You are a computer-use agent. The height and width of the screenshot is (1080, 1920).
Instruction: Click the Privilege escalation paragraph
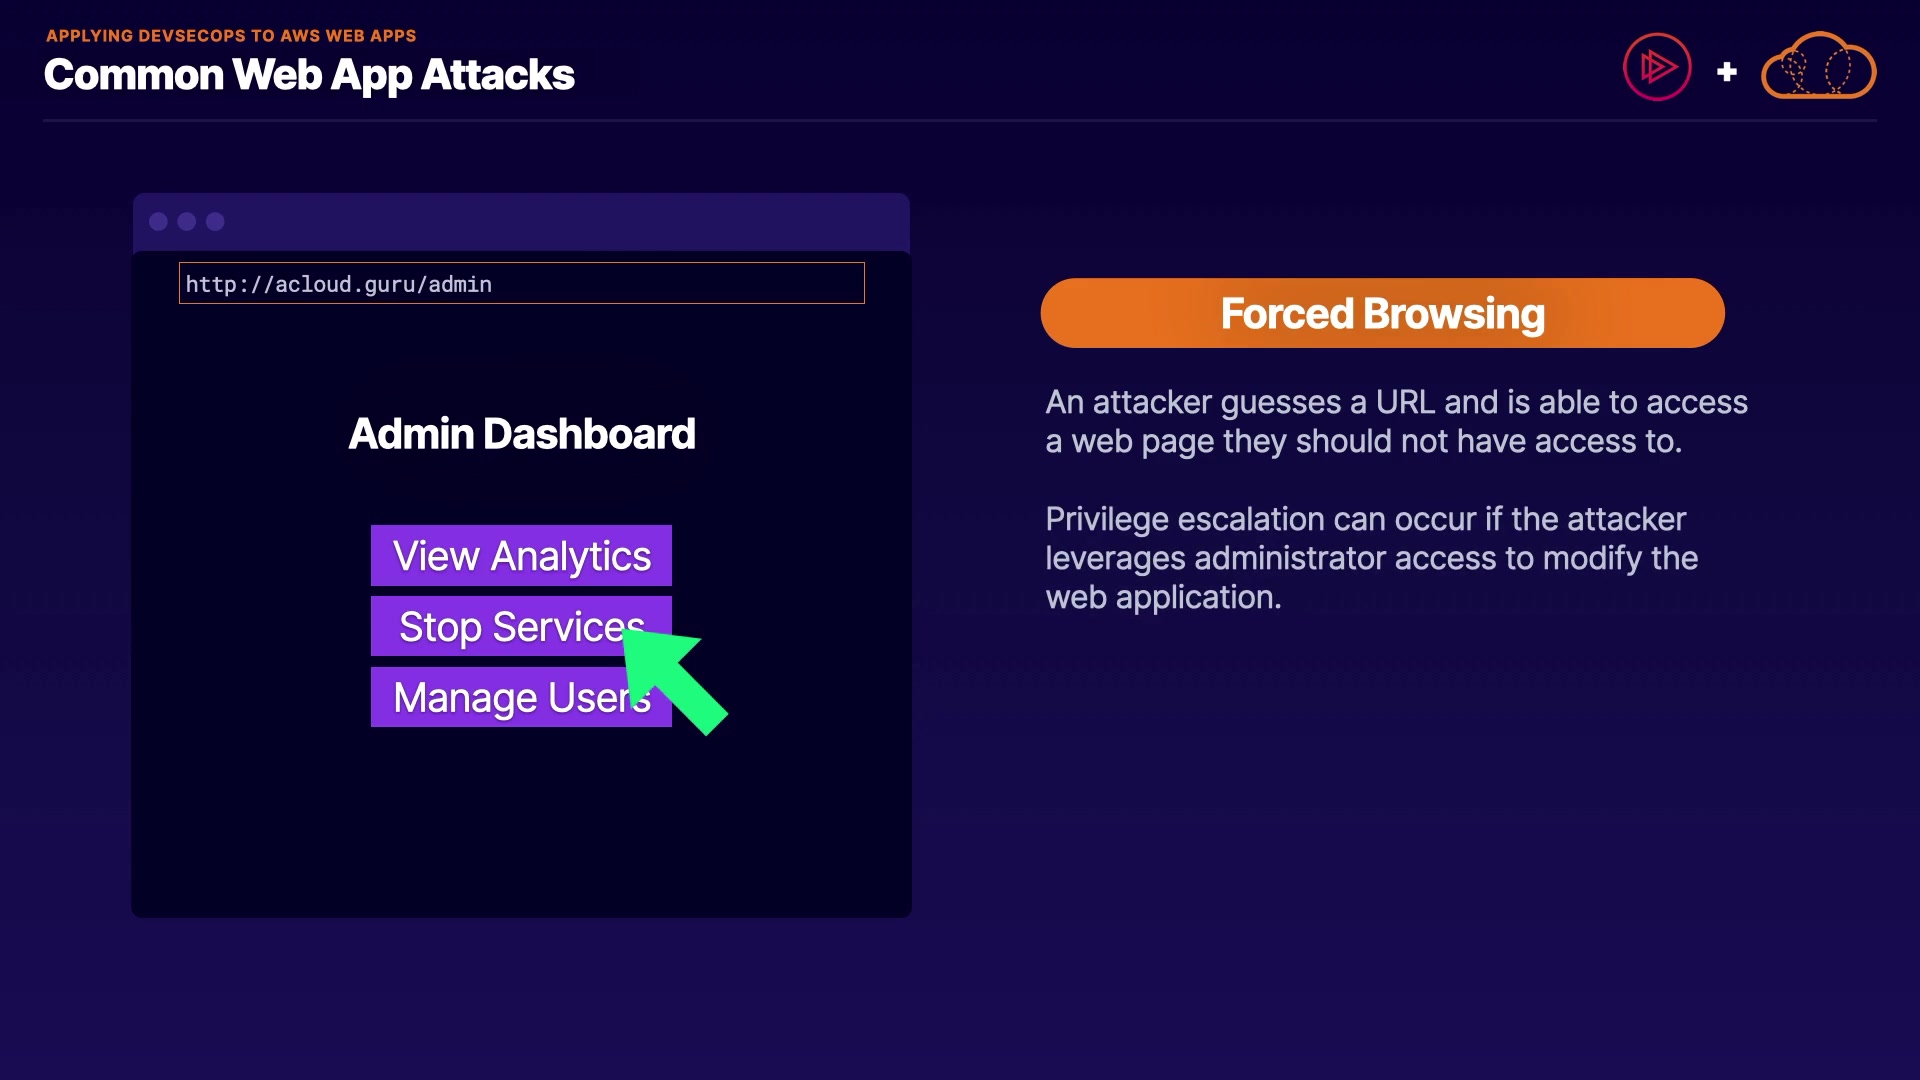[1371, 558]
